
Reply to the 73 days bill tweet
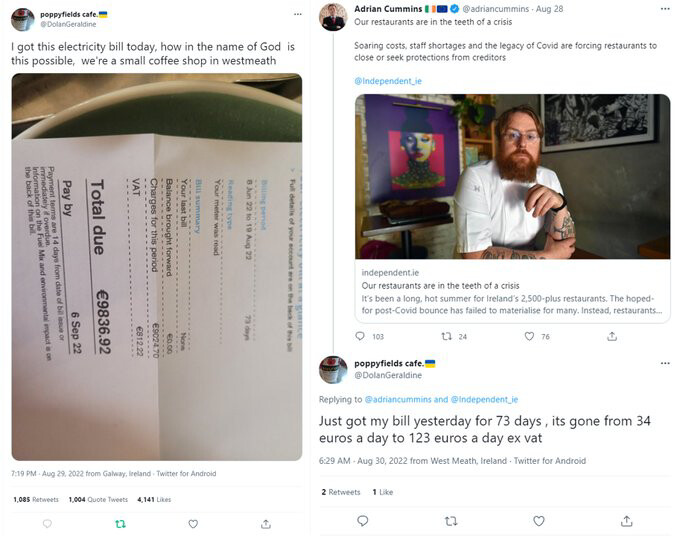[x=363, y=521]
